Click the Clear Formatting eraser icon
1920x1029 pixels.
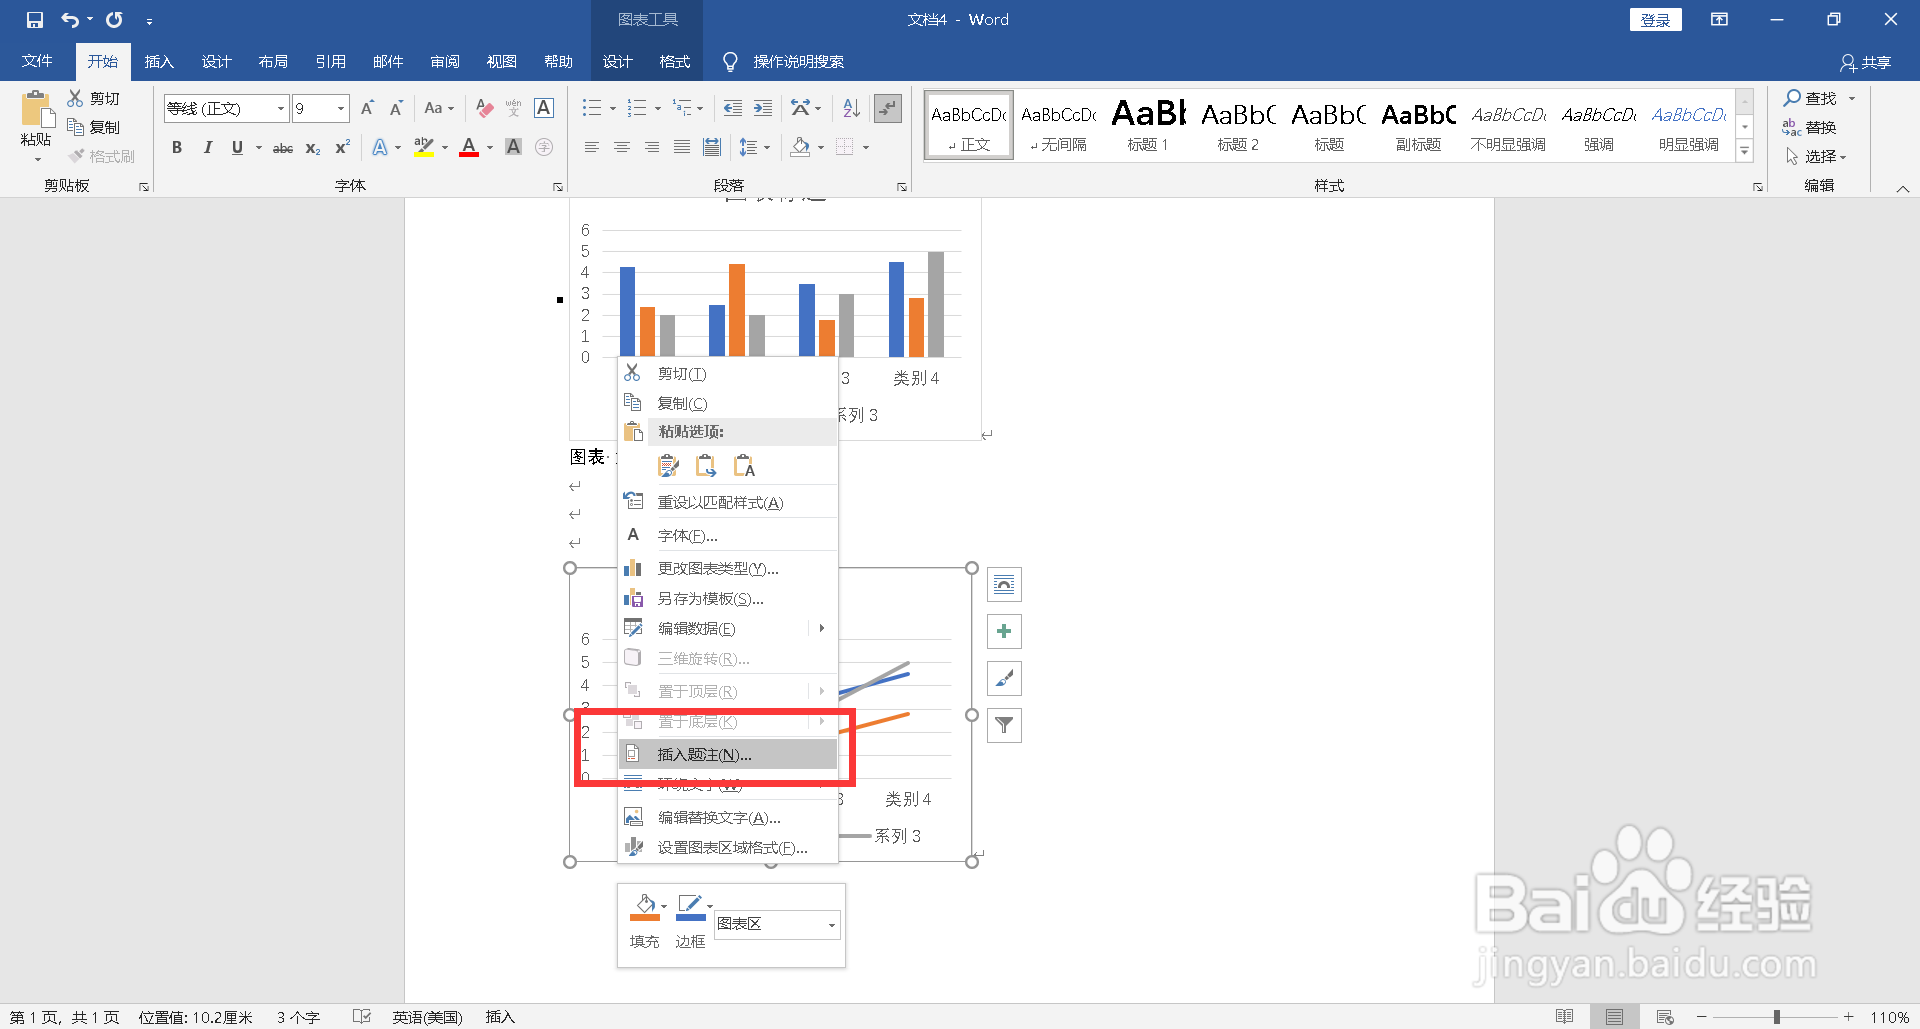click(485, 108)
